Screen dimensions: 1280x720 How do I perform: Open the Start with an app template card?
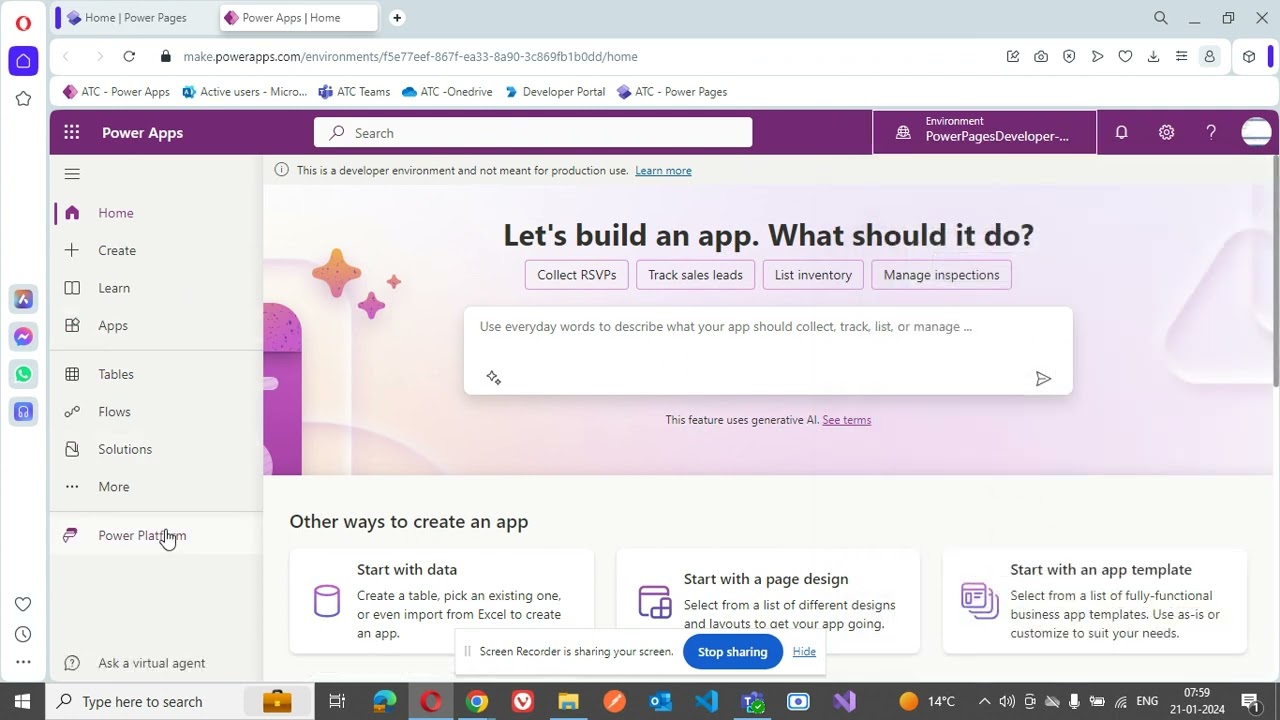coord(1095,600)
